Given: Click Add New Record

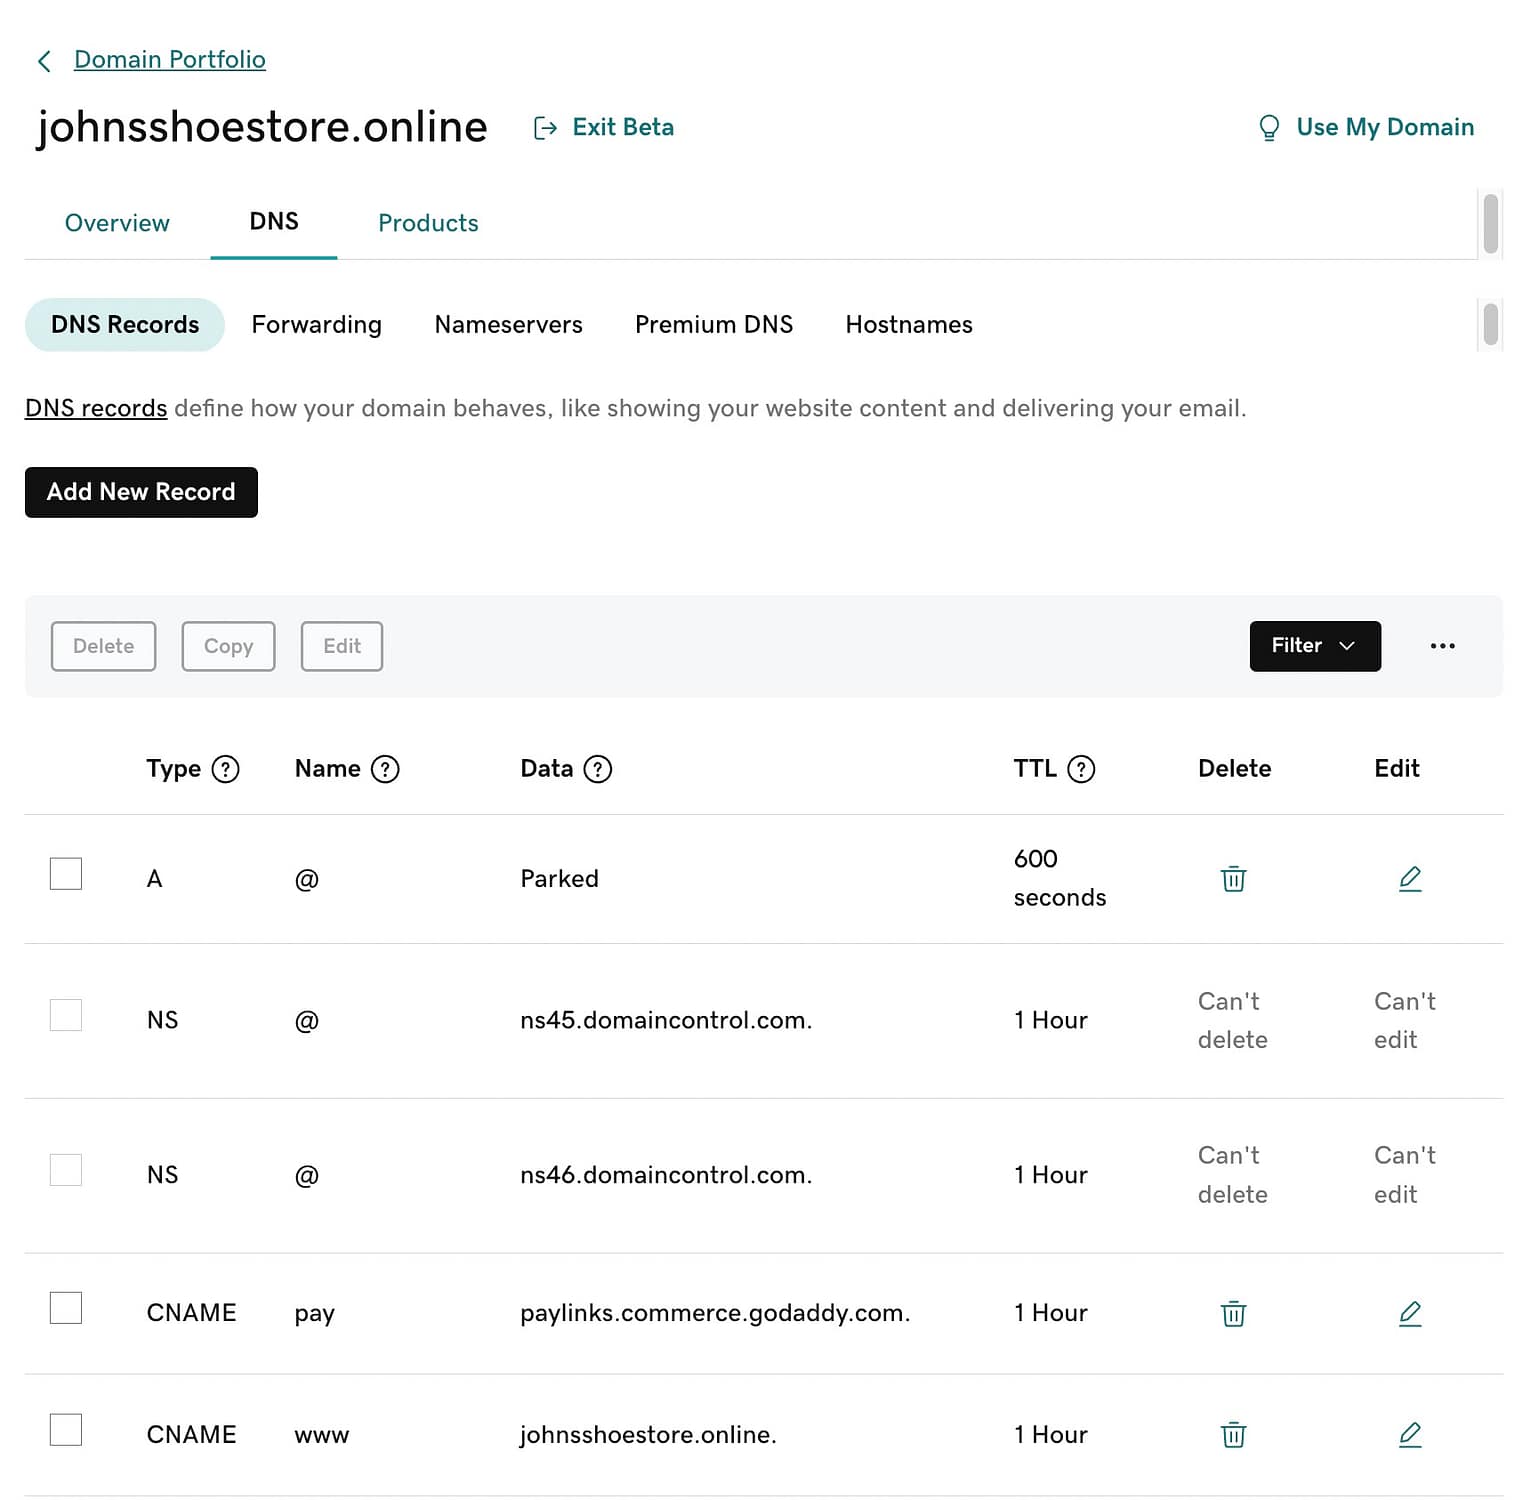Looking at the screenshot, I should (140, 492).
